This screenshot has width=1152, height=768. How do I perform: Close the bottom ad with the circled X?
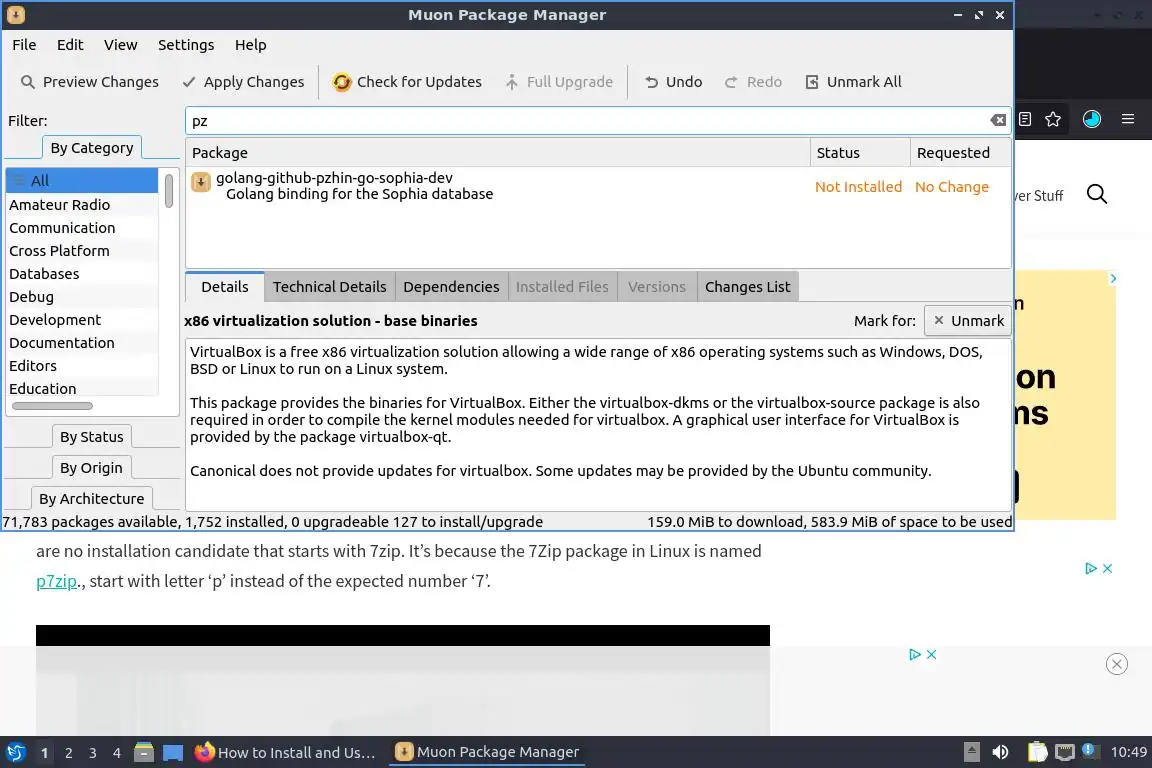tap(1117, 664)
